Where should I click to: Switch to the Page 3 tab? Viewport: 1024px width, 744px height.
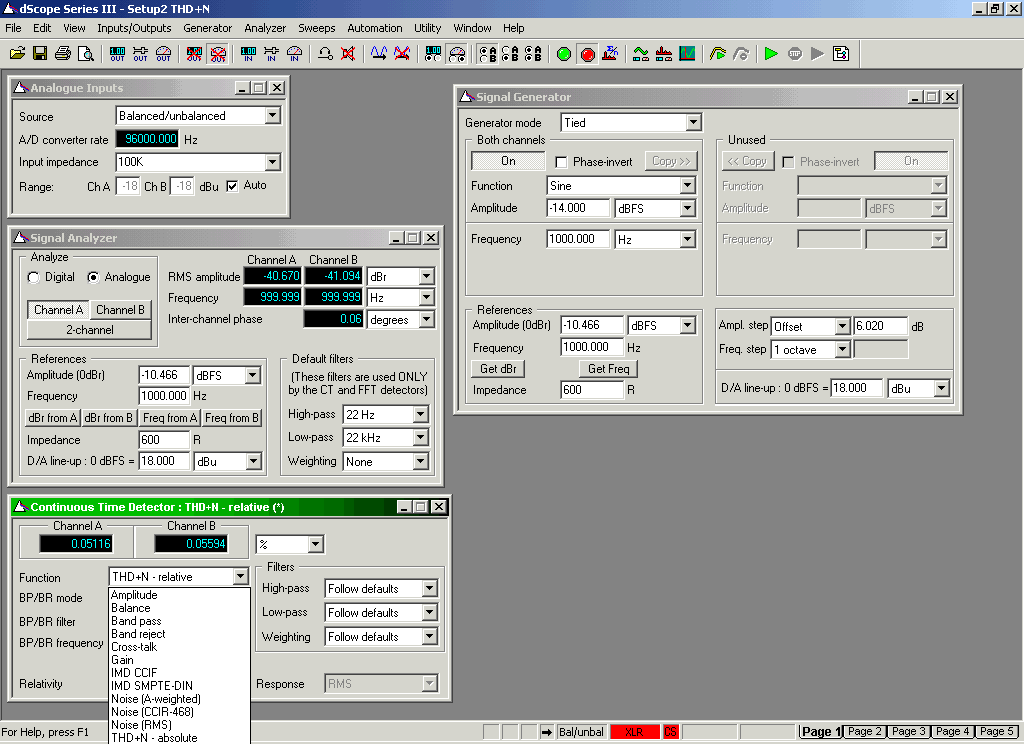(908, 732)
